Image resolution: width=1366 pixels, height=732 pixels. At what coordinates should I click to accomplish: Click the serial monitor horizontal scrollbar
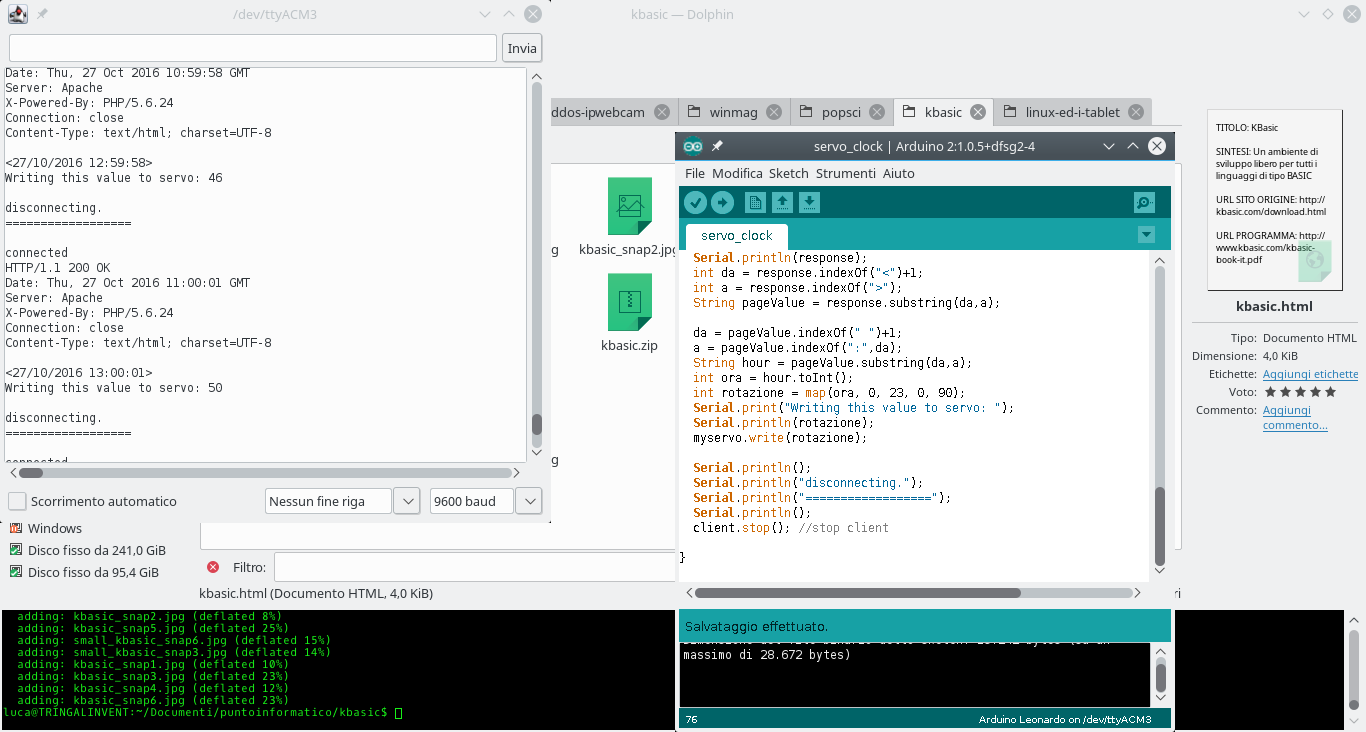pos(266,473)
